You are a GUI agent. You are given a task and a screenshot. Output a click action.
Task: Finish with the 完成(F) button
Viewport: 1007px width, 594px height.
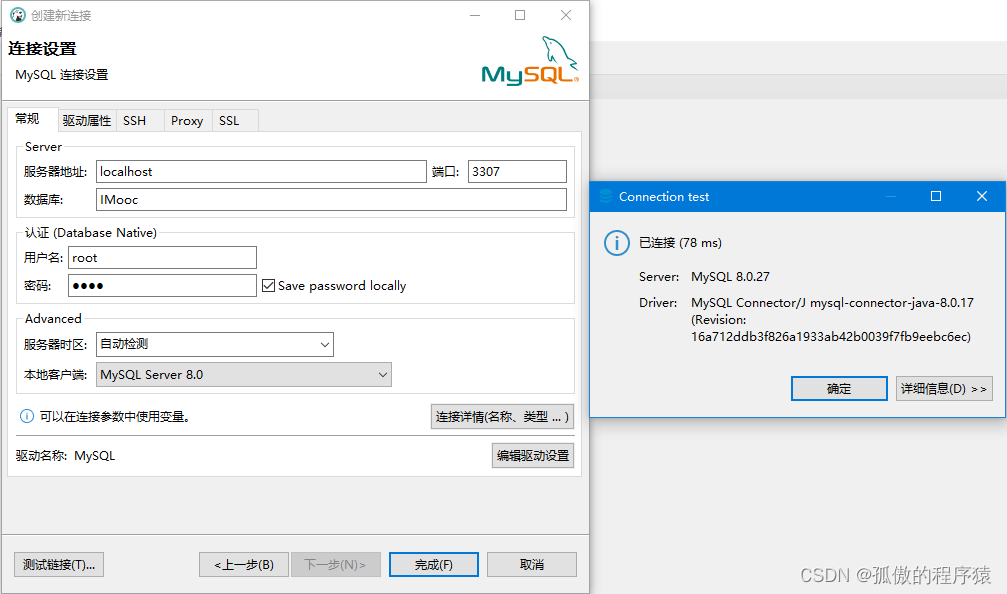[434, 564]
